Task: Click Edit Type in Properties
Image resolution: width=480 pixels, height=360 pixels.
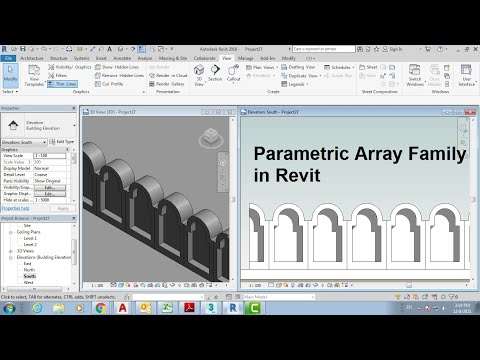Action: (x=62, y=142)
